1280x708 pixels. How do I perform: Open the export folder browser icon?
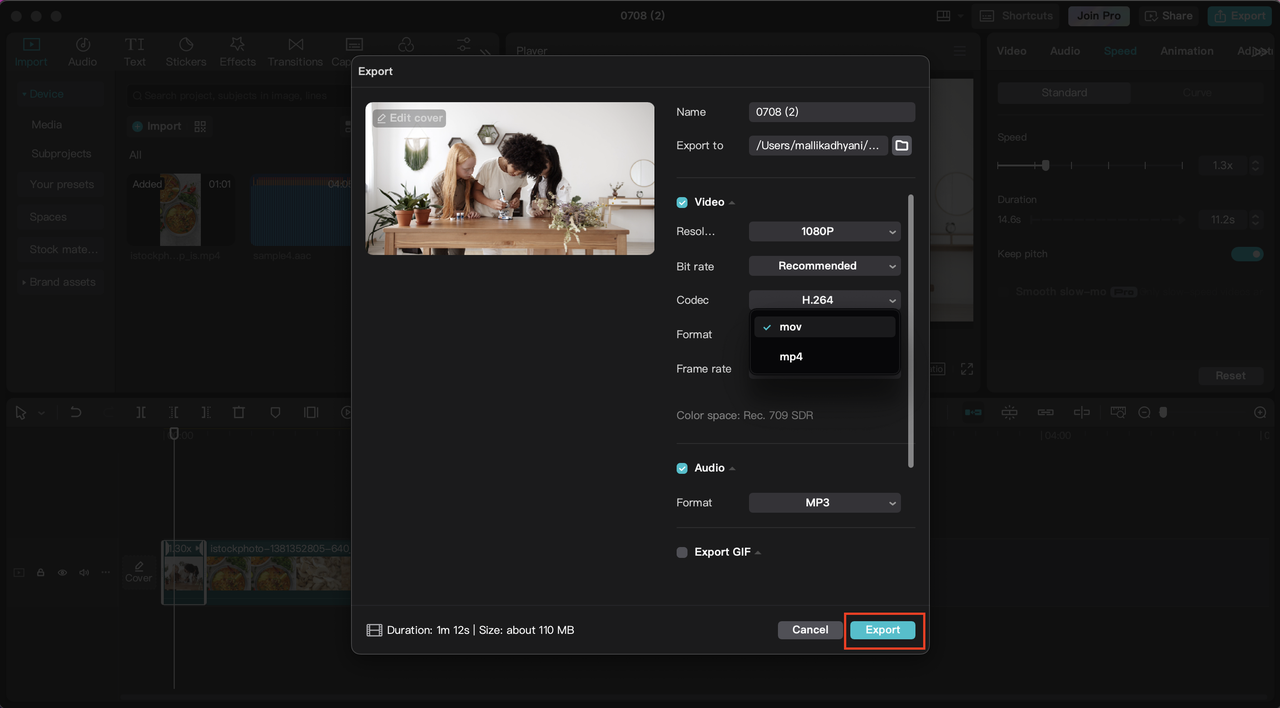pyautogui.click(x=901, y=146)
